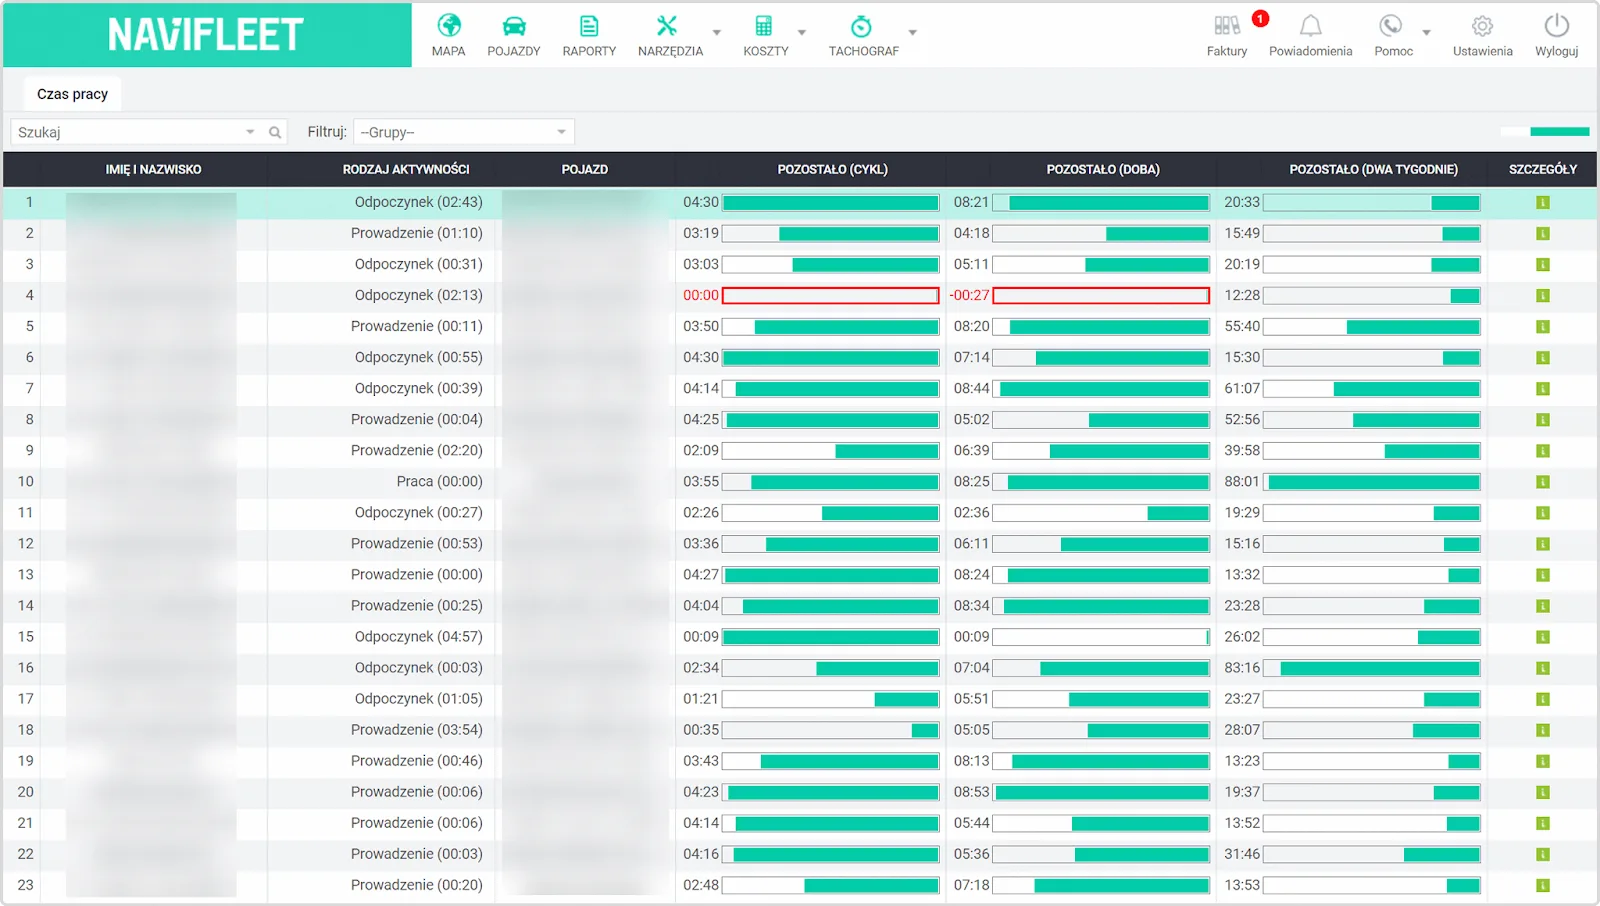Click the green toggle bar top right
Viewport: 1600px width, 906px height.
coord(1559,132)
